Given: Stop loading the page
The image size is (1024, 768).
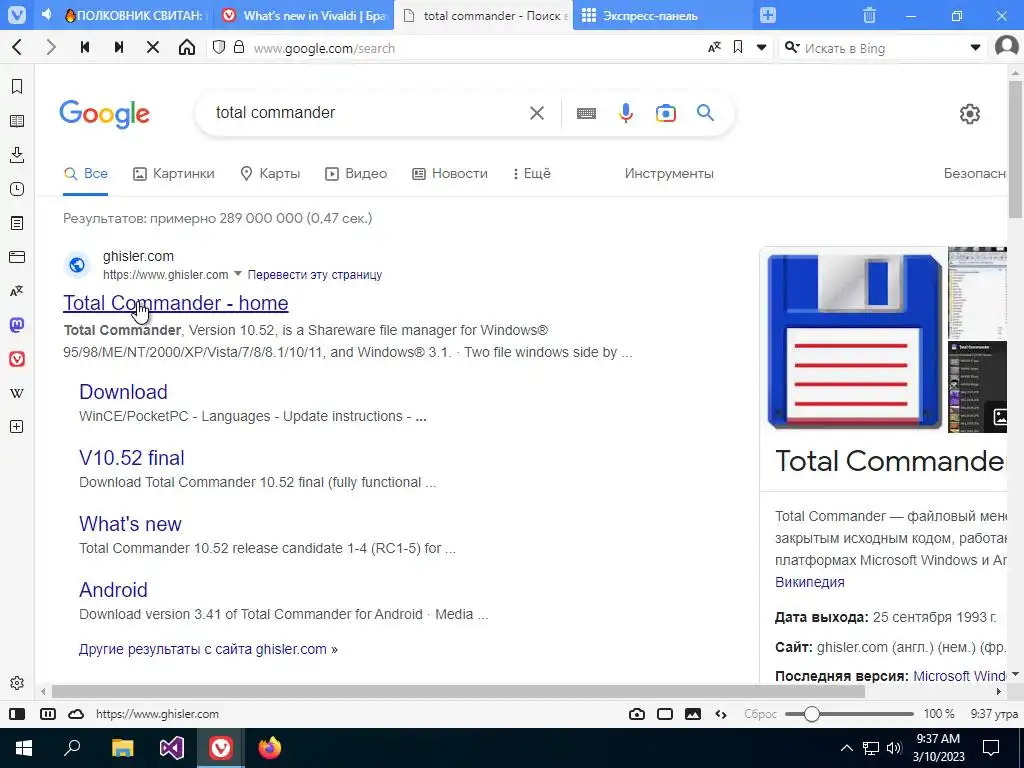Looking at the screenshot, I should click(153, 47).
